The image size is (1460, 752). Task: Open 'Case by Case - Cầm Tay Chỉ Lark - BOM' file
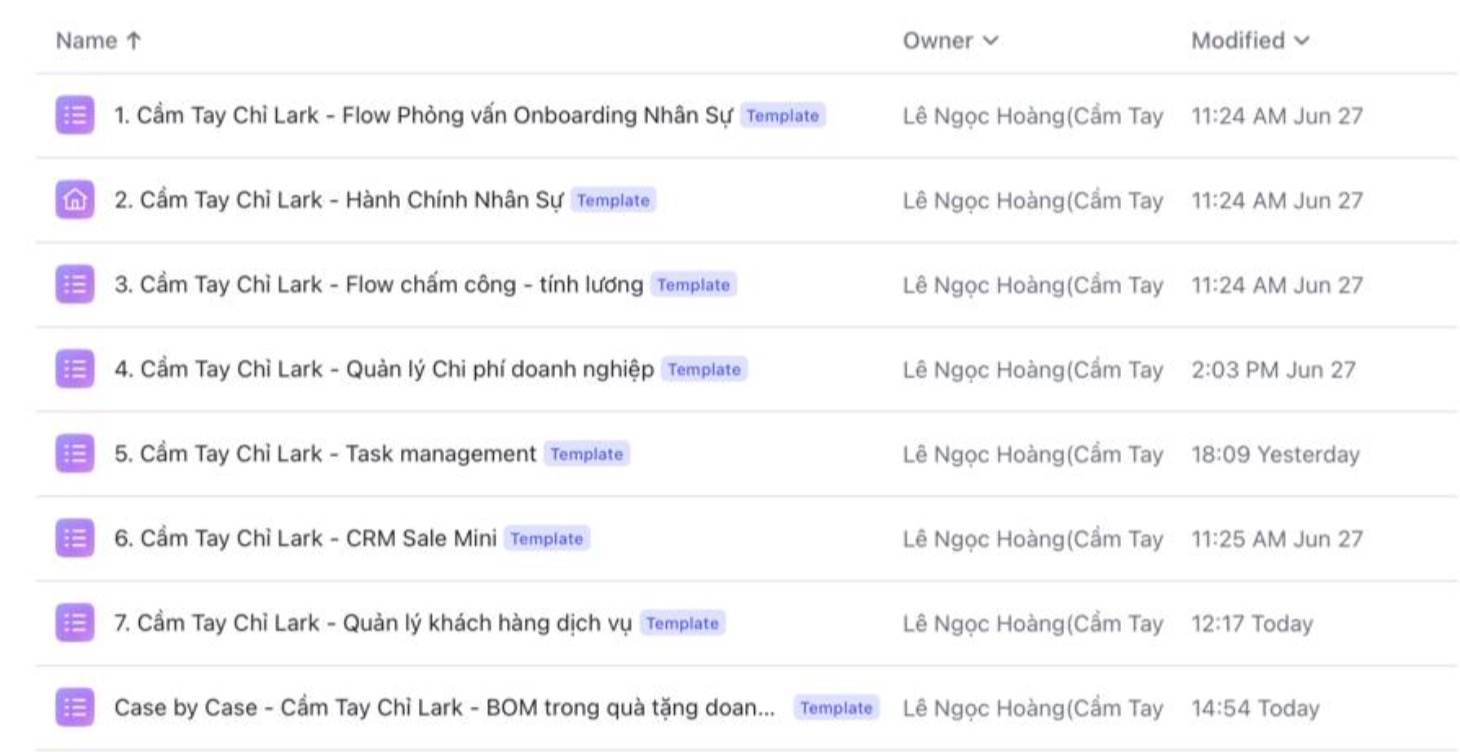click(x=445, y=708)
